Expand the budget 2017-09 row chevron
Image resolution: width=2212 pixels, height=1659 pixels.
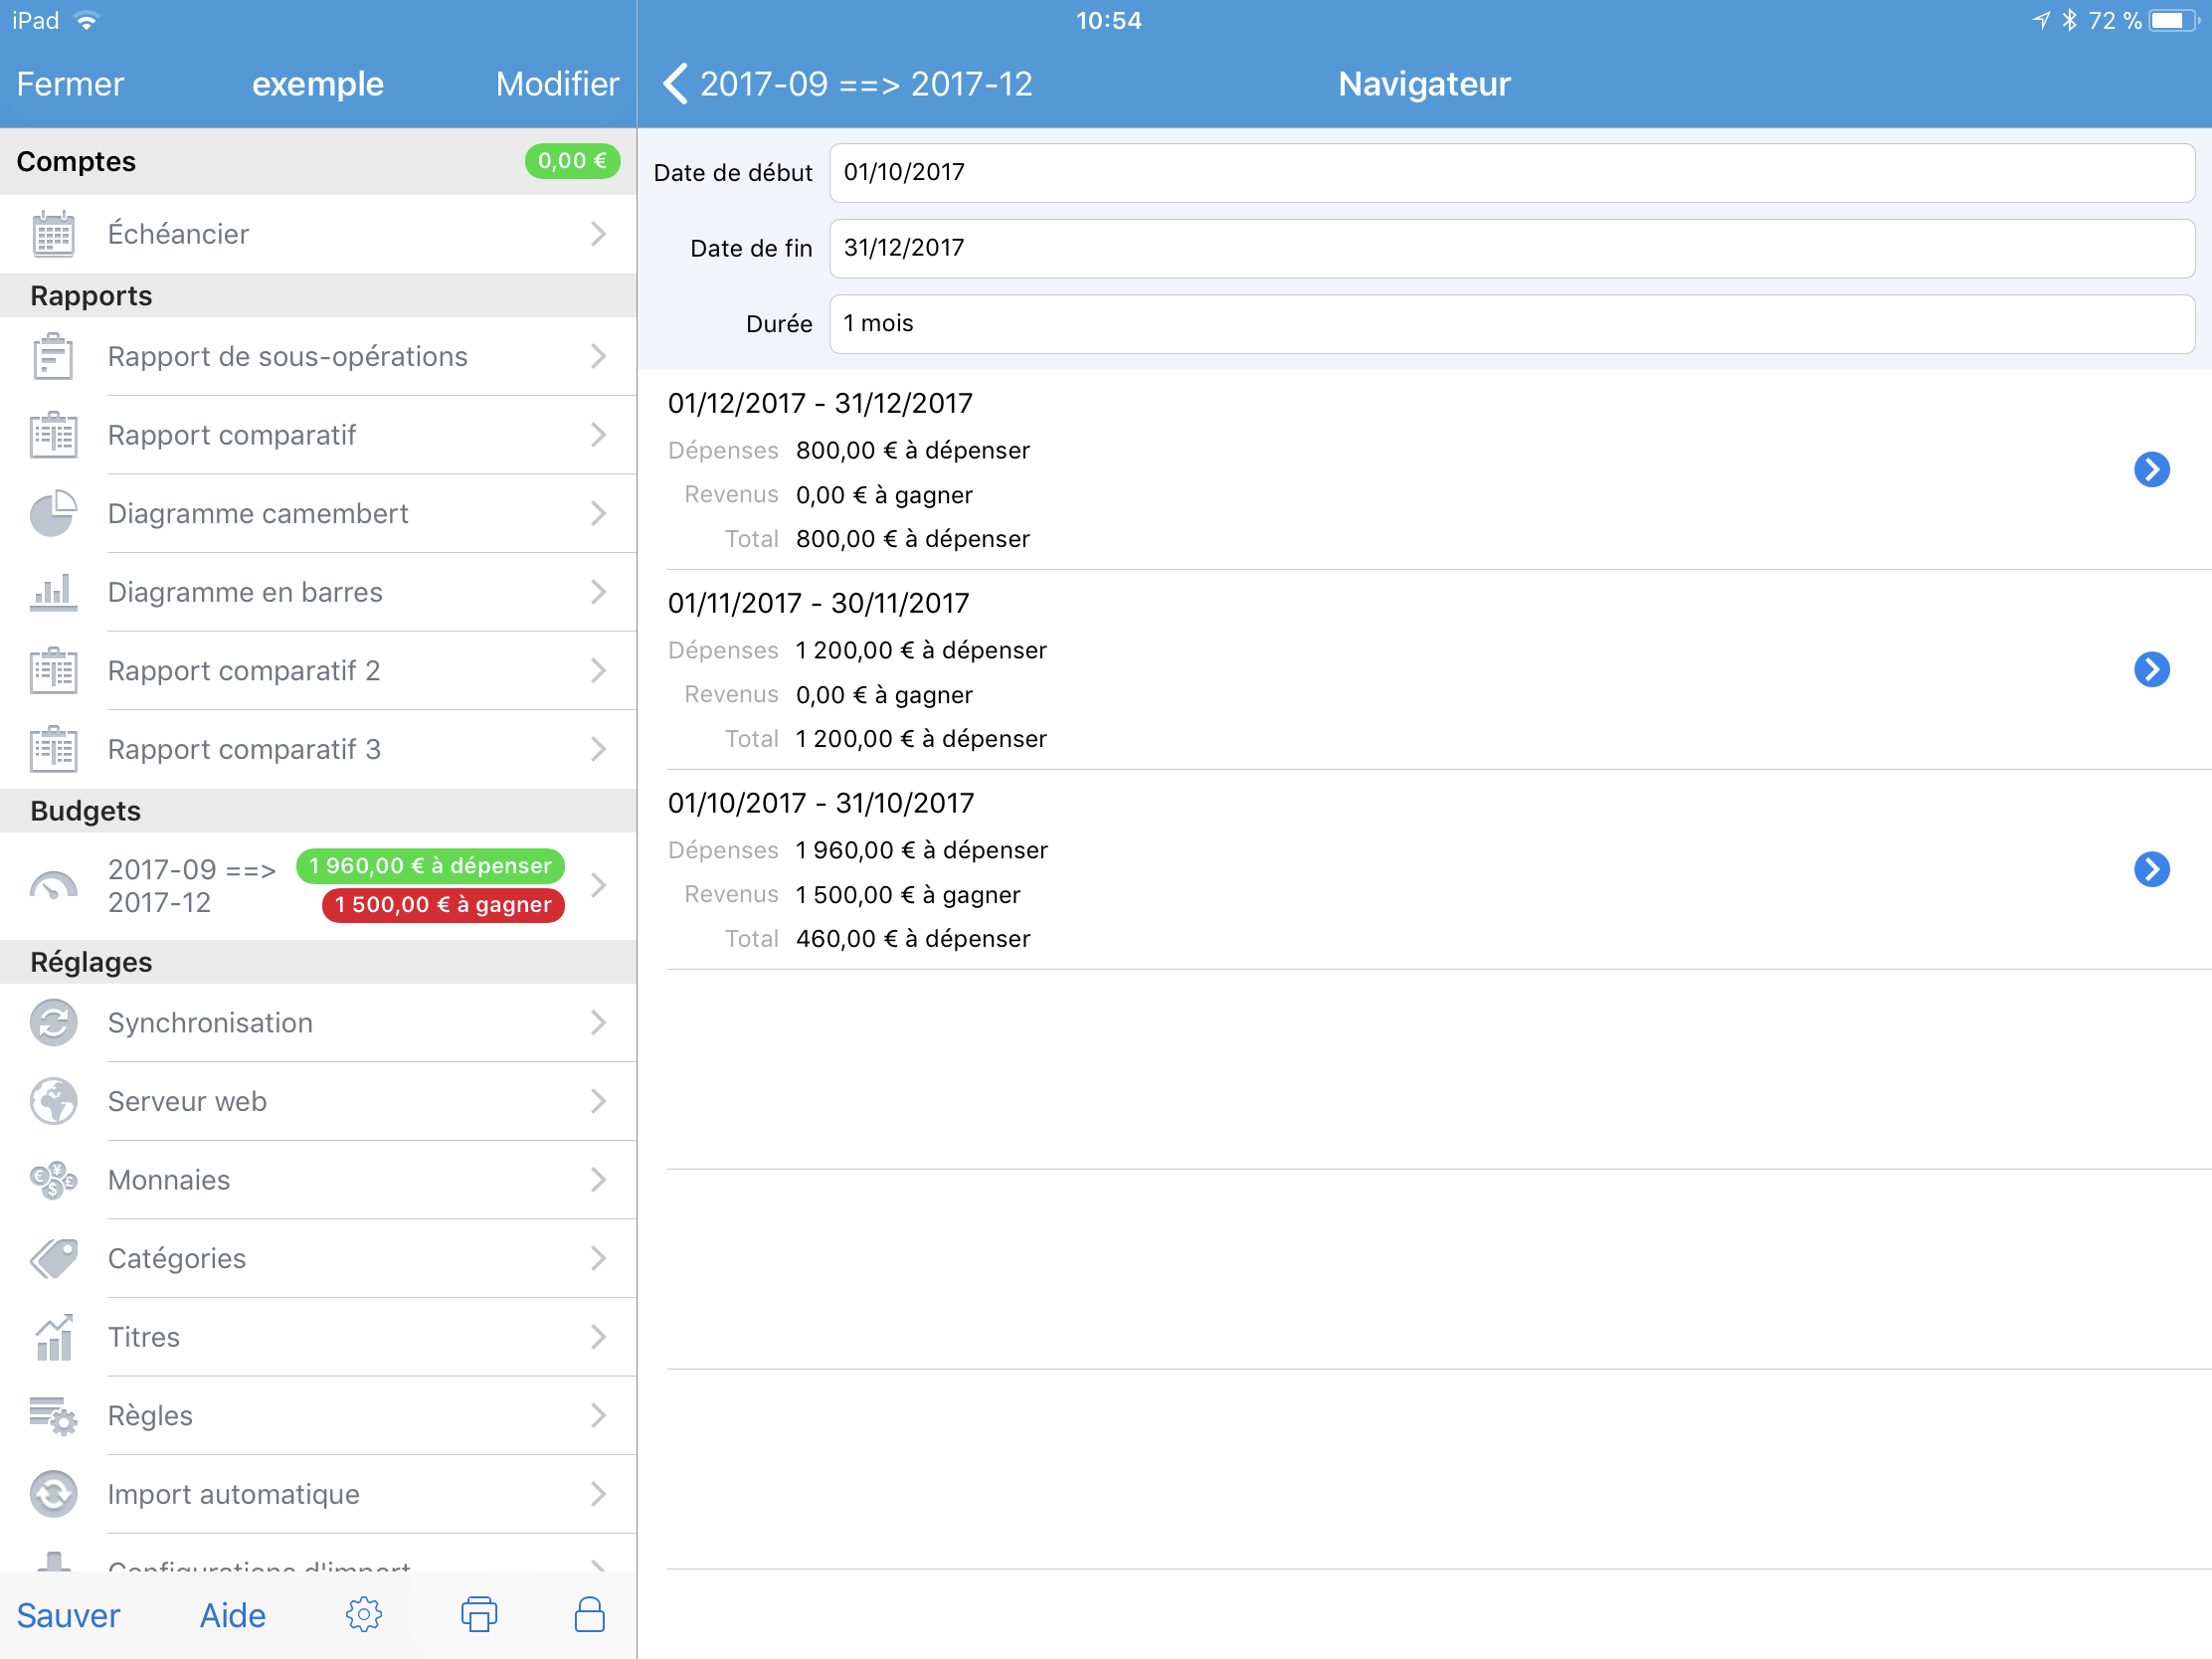(x=598, y=886)
